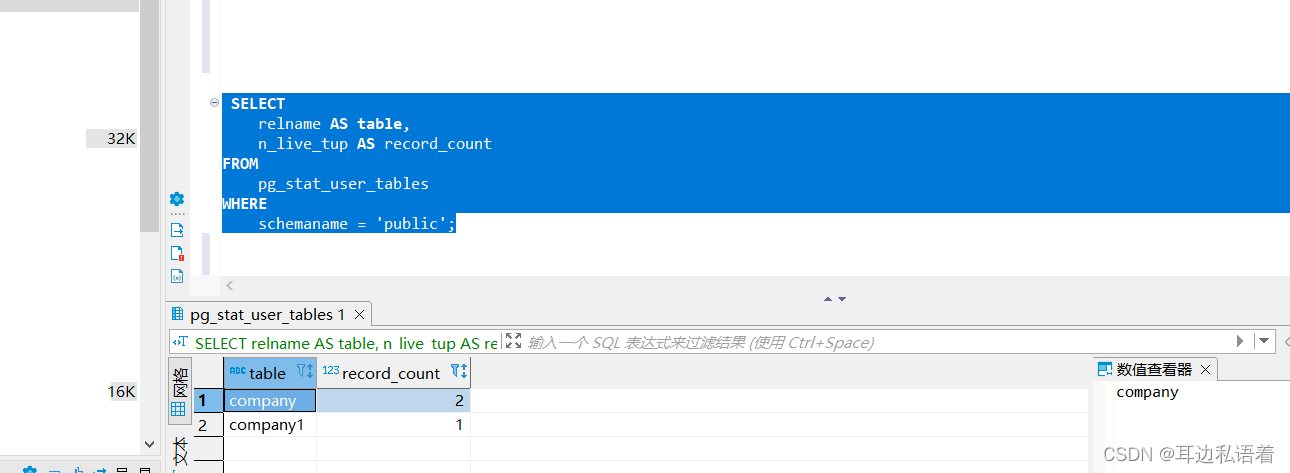Click the file icon with red alert mark
This screenshot has width=1290, height=473.
177,253
